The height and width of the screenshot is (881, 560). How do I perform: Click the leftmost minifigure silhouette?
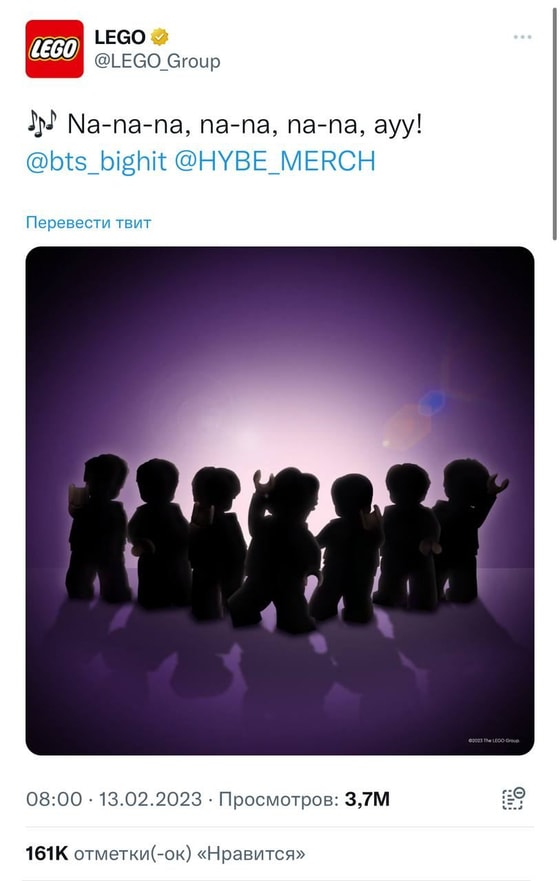tap(97, 528)
